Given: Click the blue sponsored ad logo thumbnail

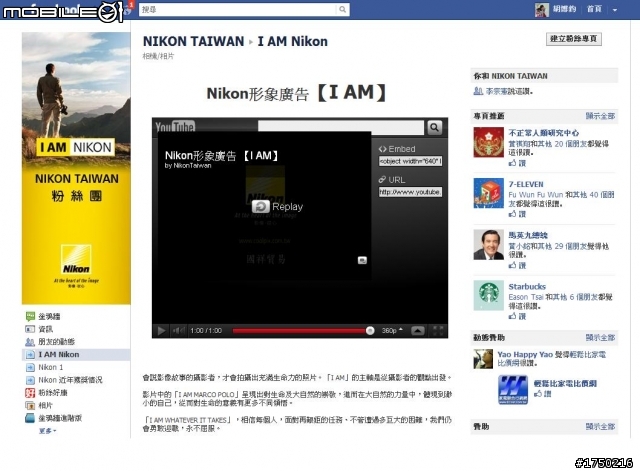Looking at the screenshot, I should (x=513, y=390).
